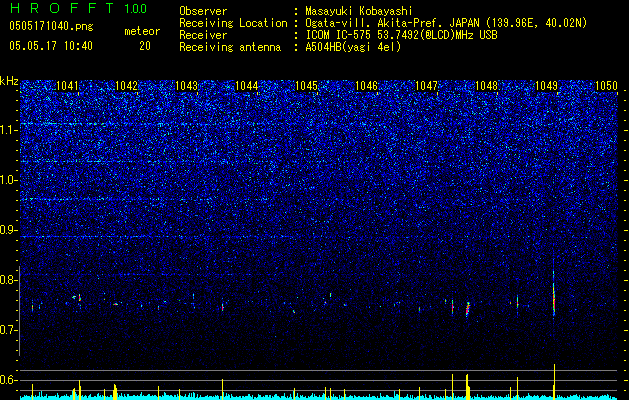
Task: Click the 'Receiving antenna' label
Action: 230,47
